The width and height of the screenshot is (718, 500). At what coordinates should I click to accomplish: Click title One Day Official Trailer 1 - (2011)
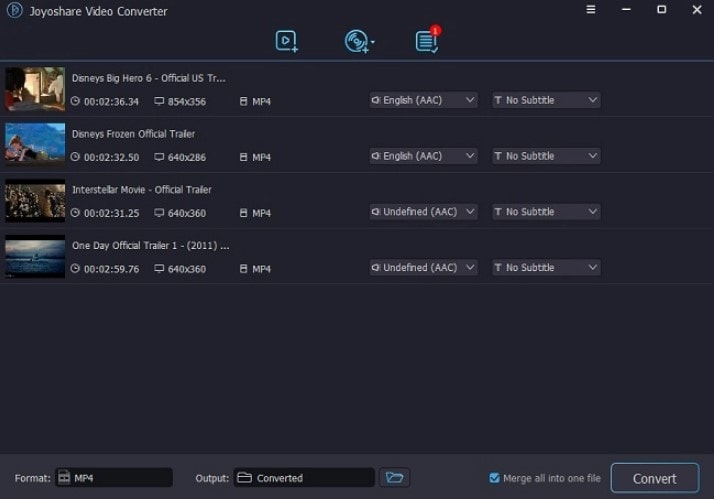coord(151,246)
